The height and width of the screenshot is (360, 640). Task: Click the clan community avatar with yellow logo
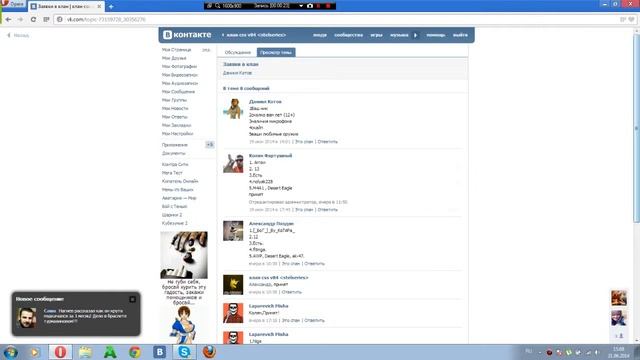point(233,284)
